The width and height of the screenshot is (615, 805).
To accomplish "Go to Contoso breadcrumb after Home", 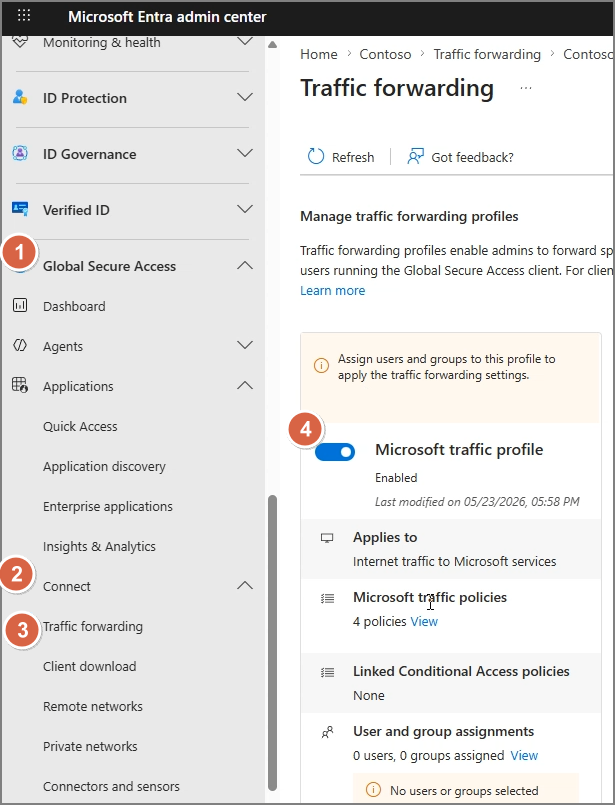I will click(x=385, y=54).
